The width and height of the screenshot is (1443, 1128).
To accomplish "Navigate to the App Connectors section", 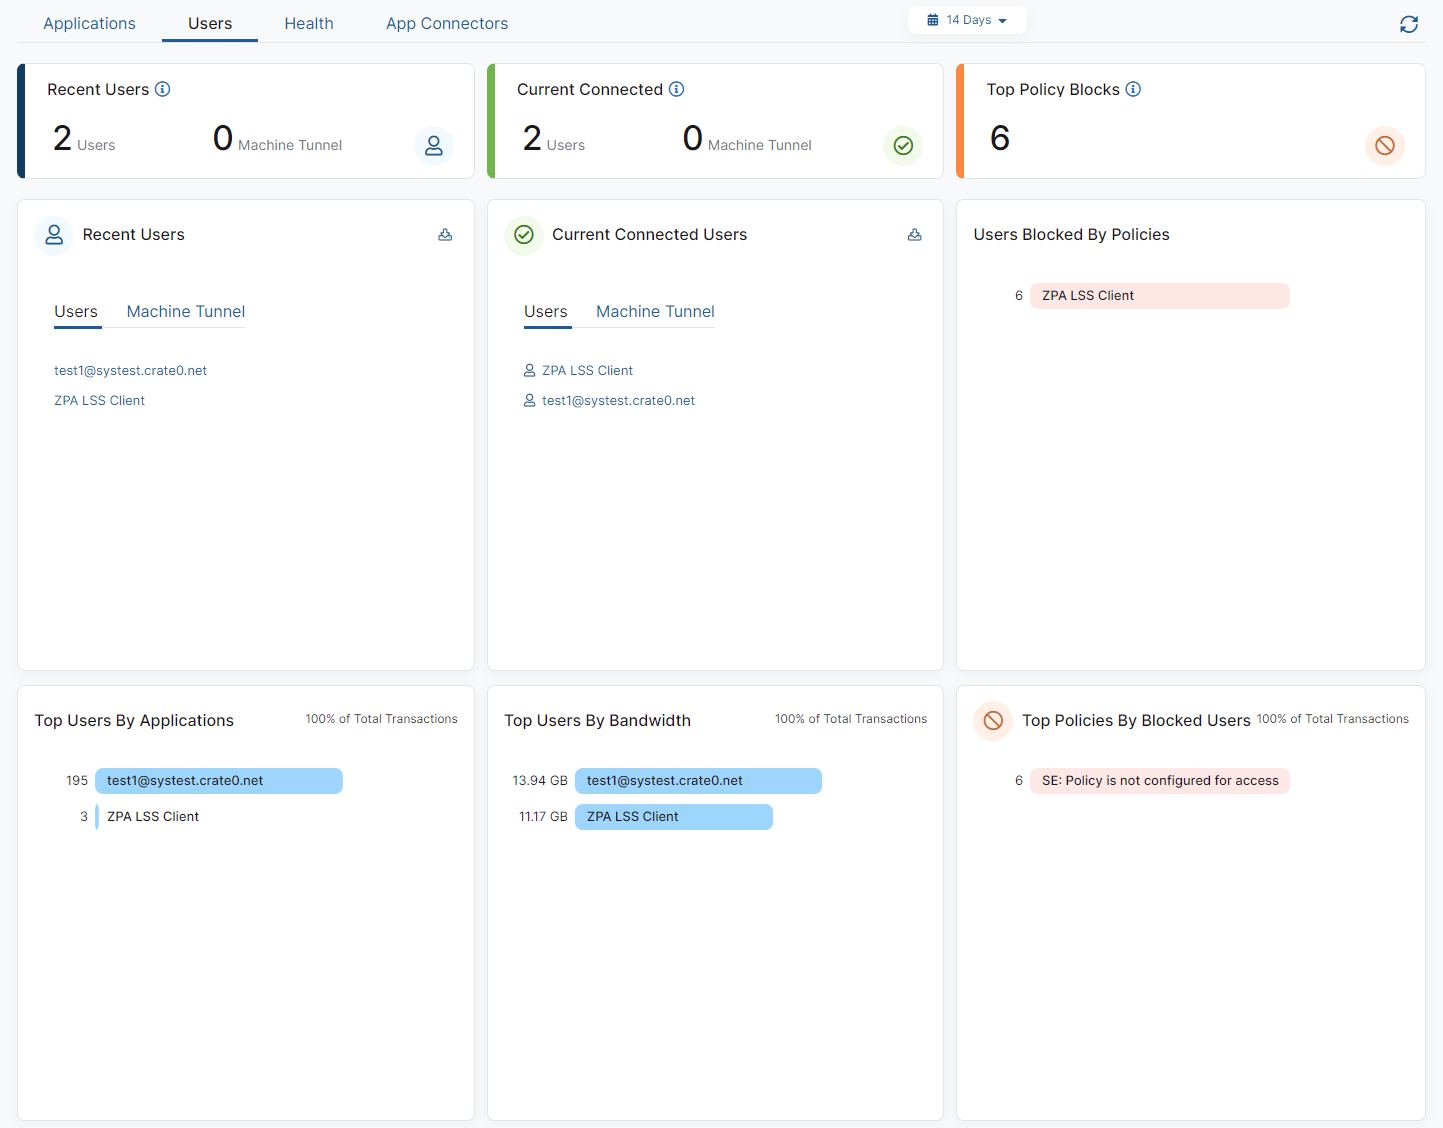I will pyautogui.click(x=447, y=23).
